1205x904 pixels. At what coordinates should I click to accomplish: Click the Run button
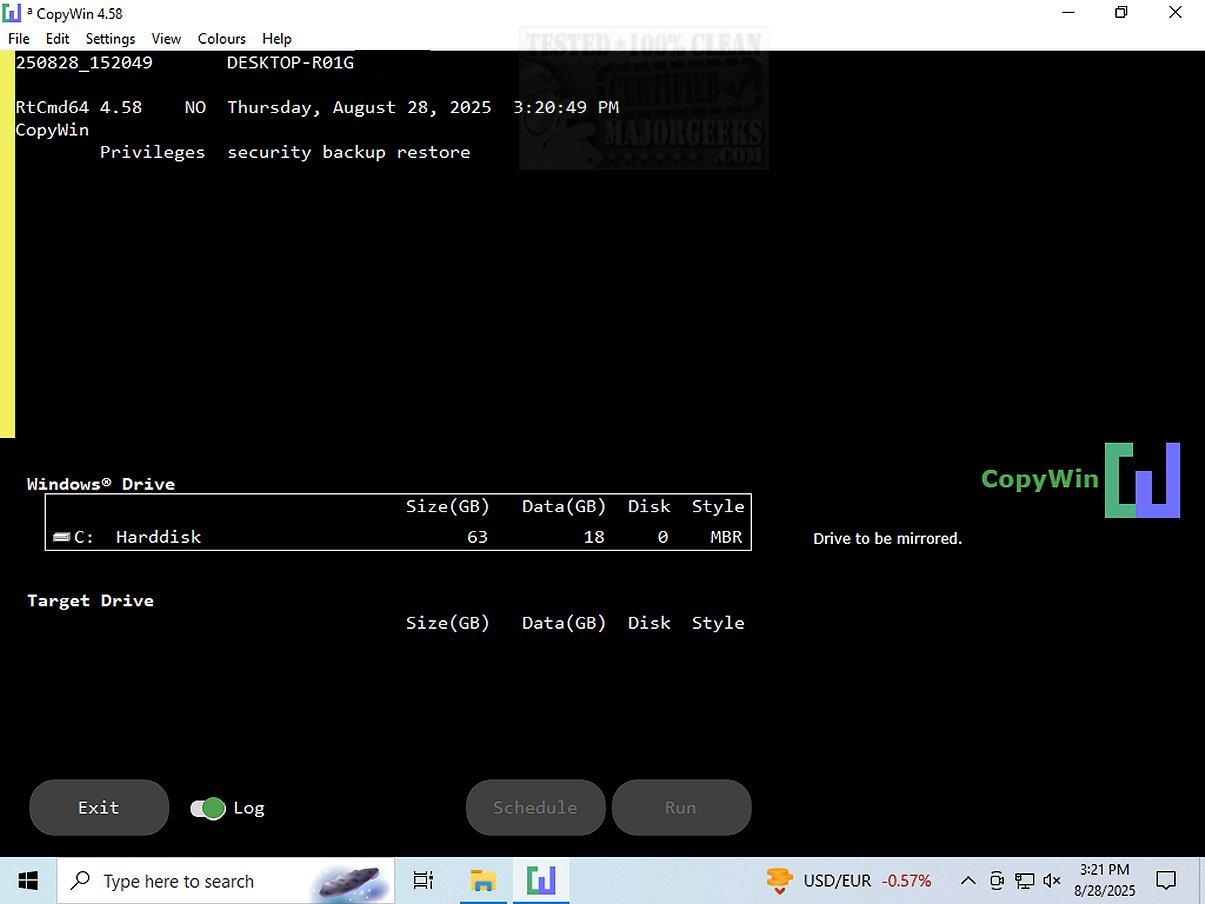point(681,808)
